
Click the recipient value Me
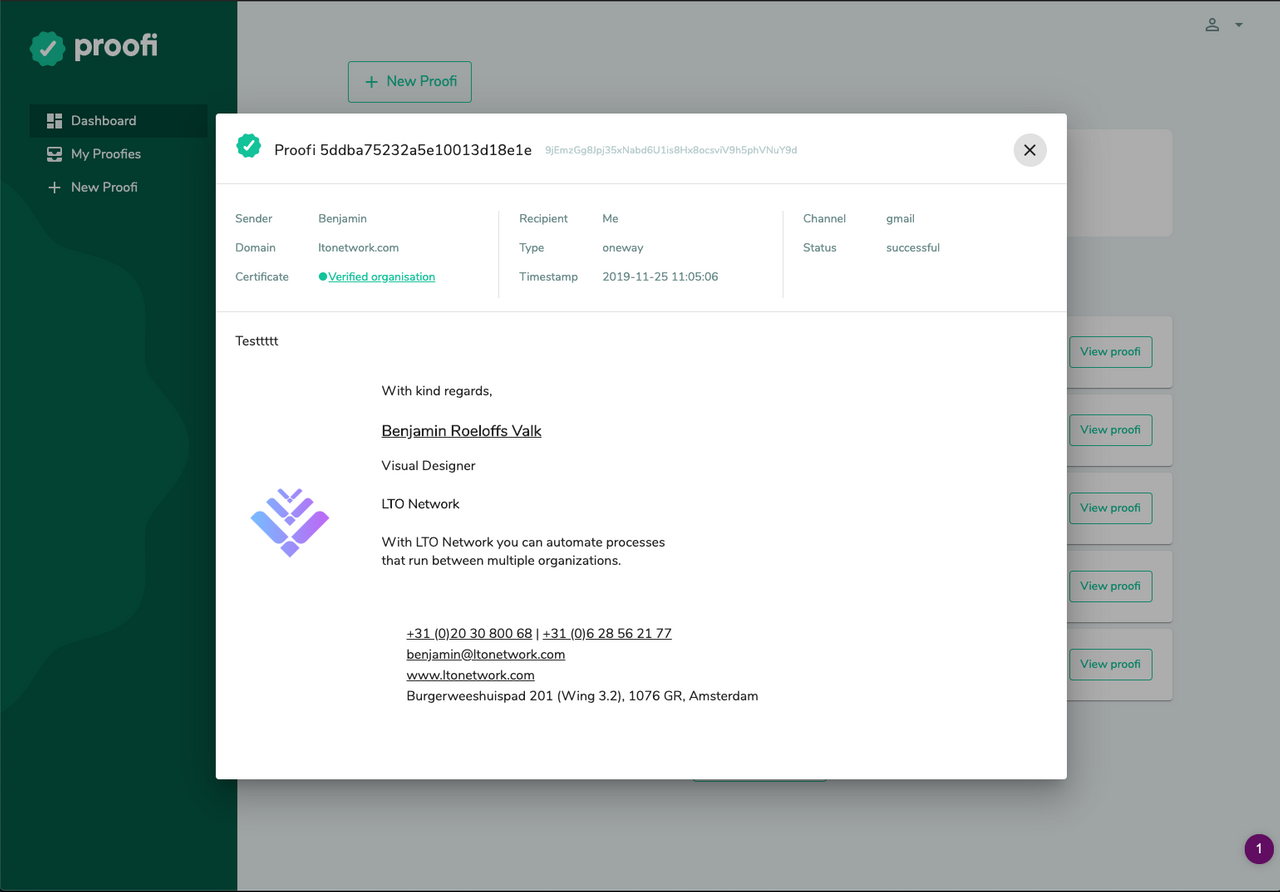click(610, 219)
